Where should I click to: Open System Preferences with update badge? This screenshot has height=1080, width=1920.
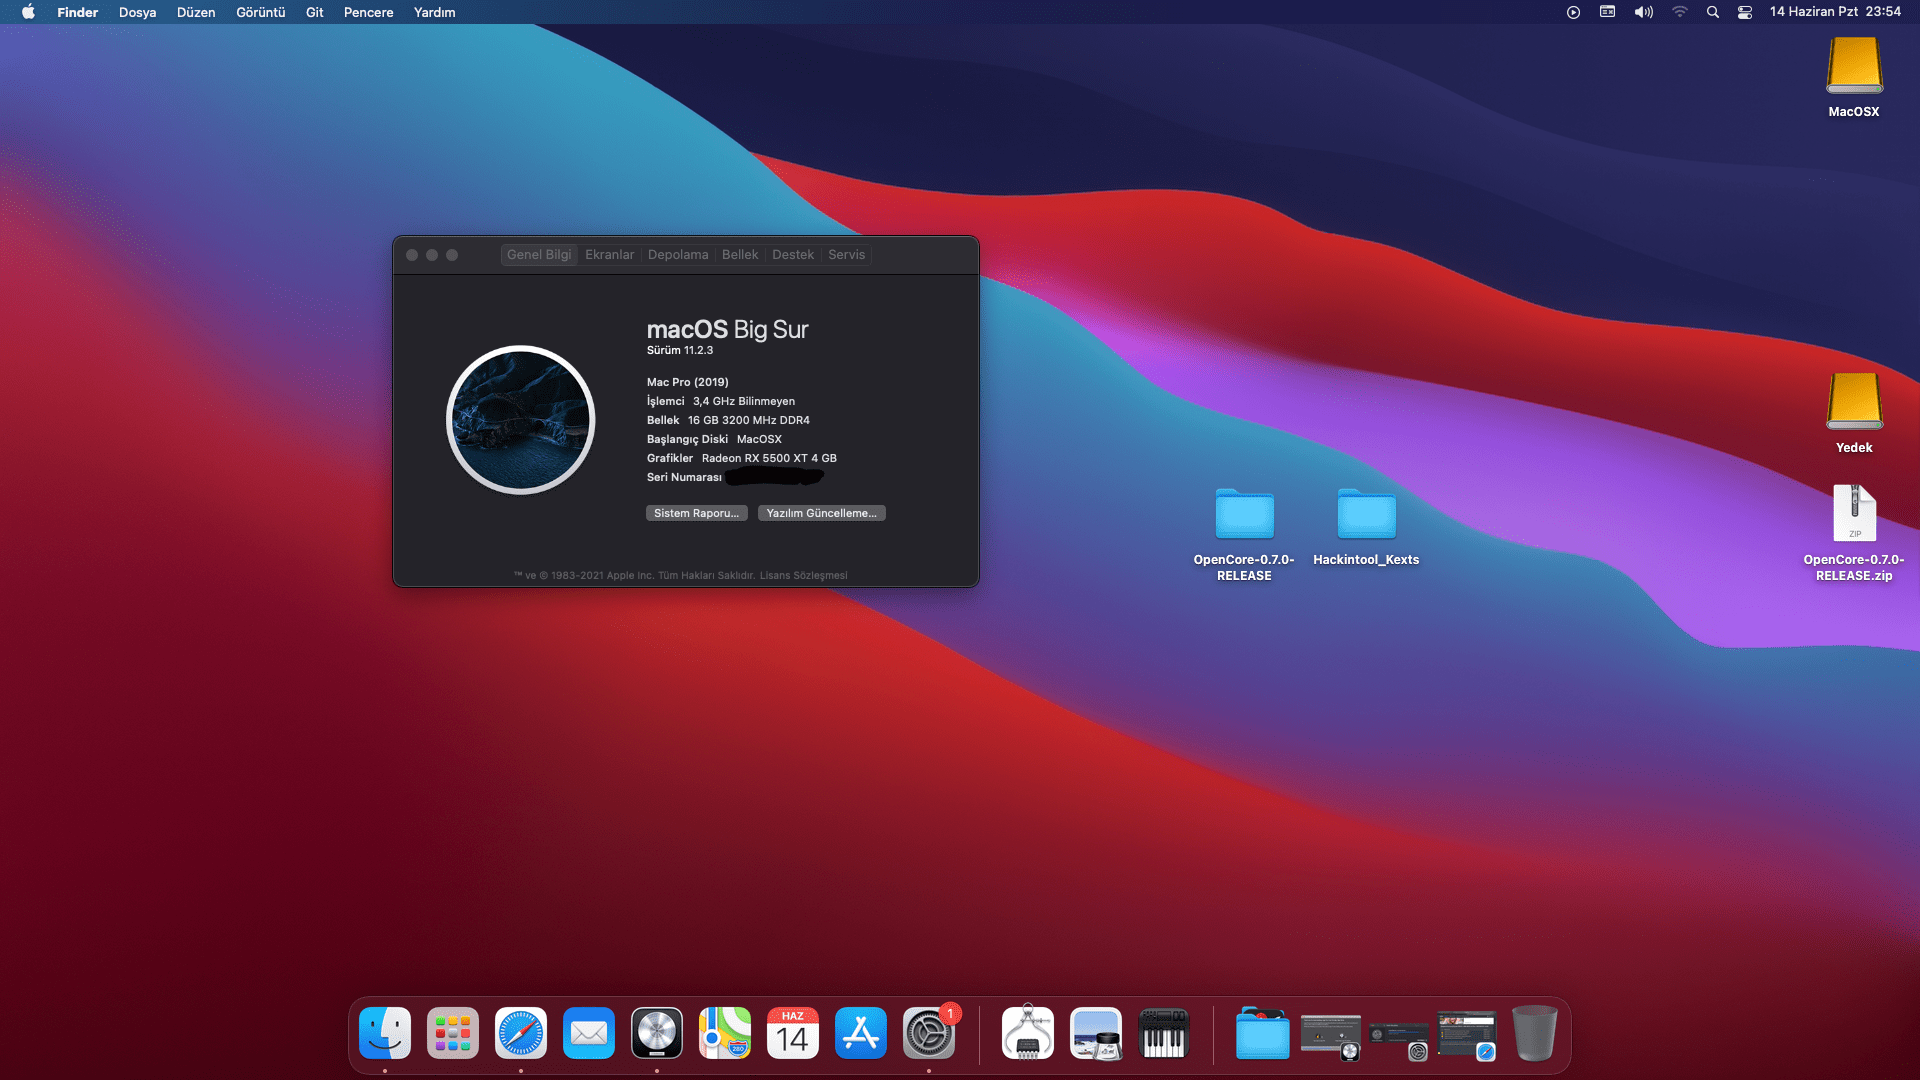pyautogui.click(x=929, y=1033)
